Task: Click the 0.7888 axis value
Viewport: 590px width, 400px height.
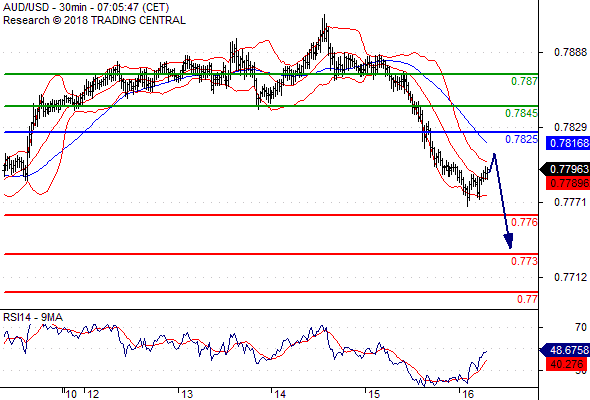Action: coord(570,52)
